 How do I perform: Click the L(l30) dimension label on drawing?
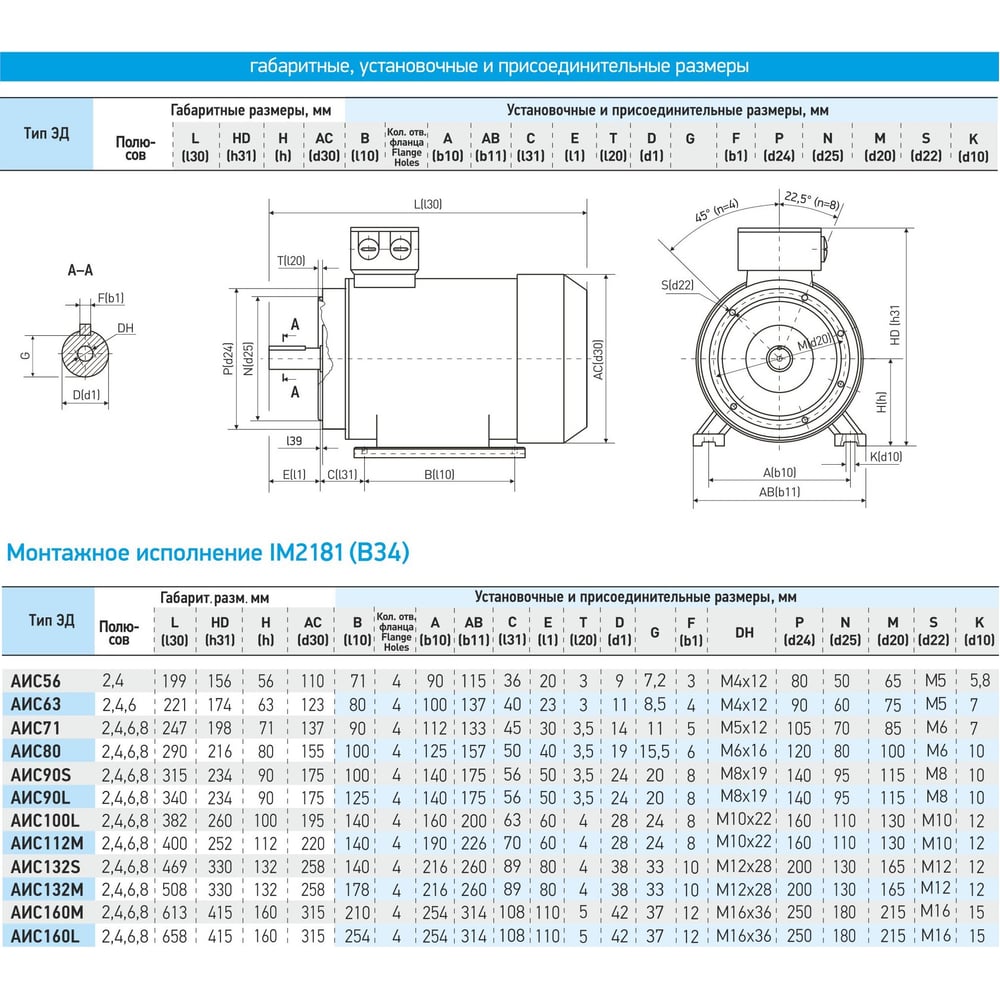(x=427, y=204)
